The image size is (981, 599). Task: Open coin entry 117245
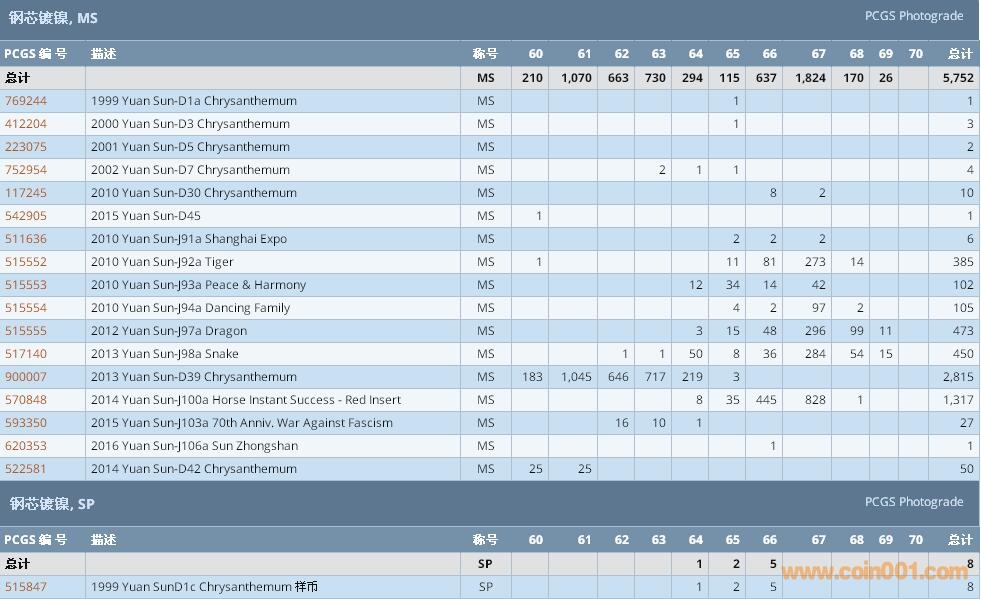[x=26, y=193]
